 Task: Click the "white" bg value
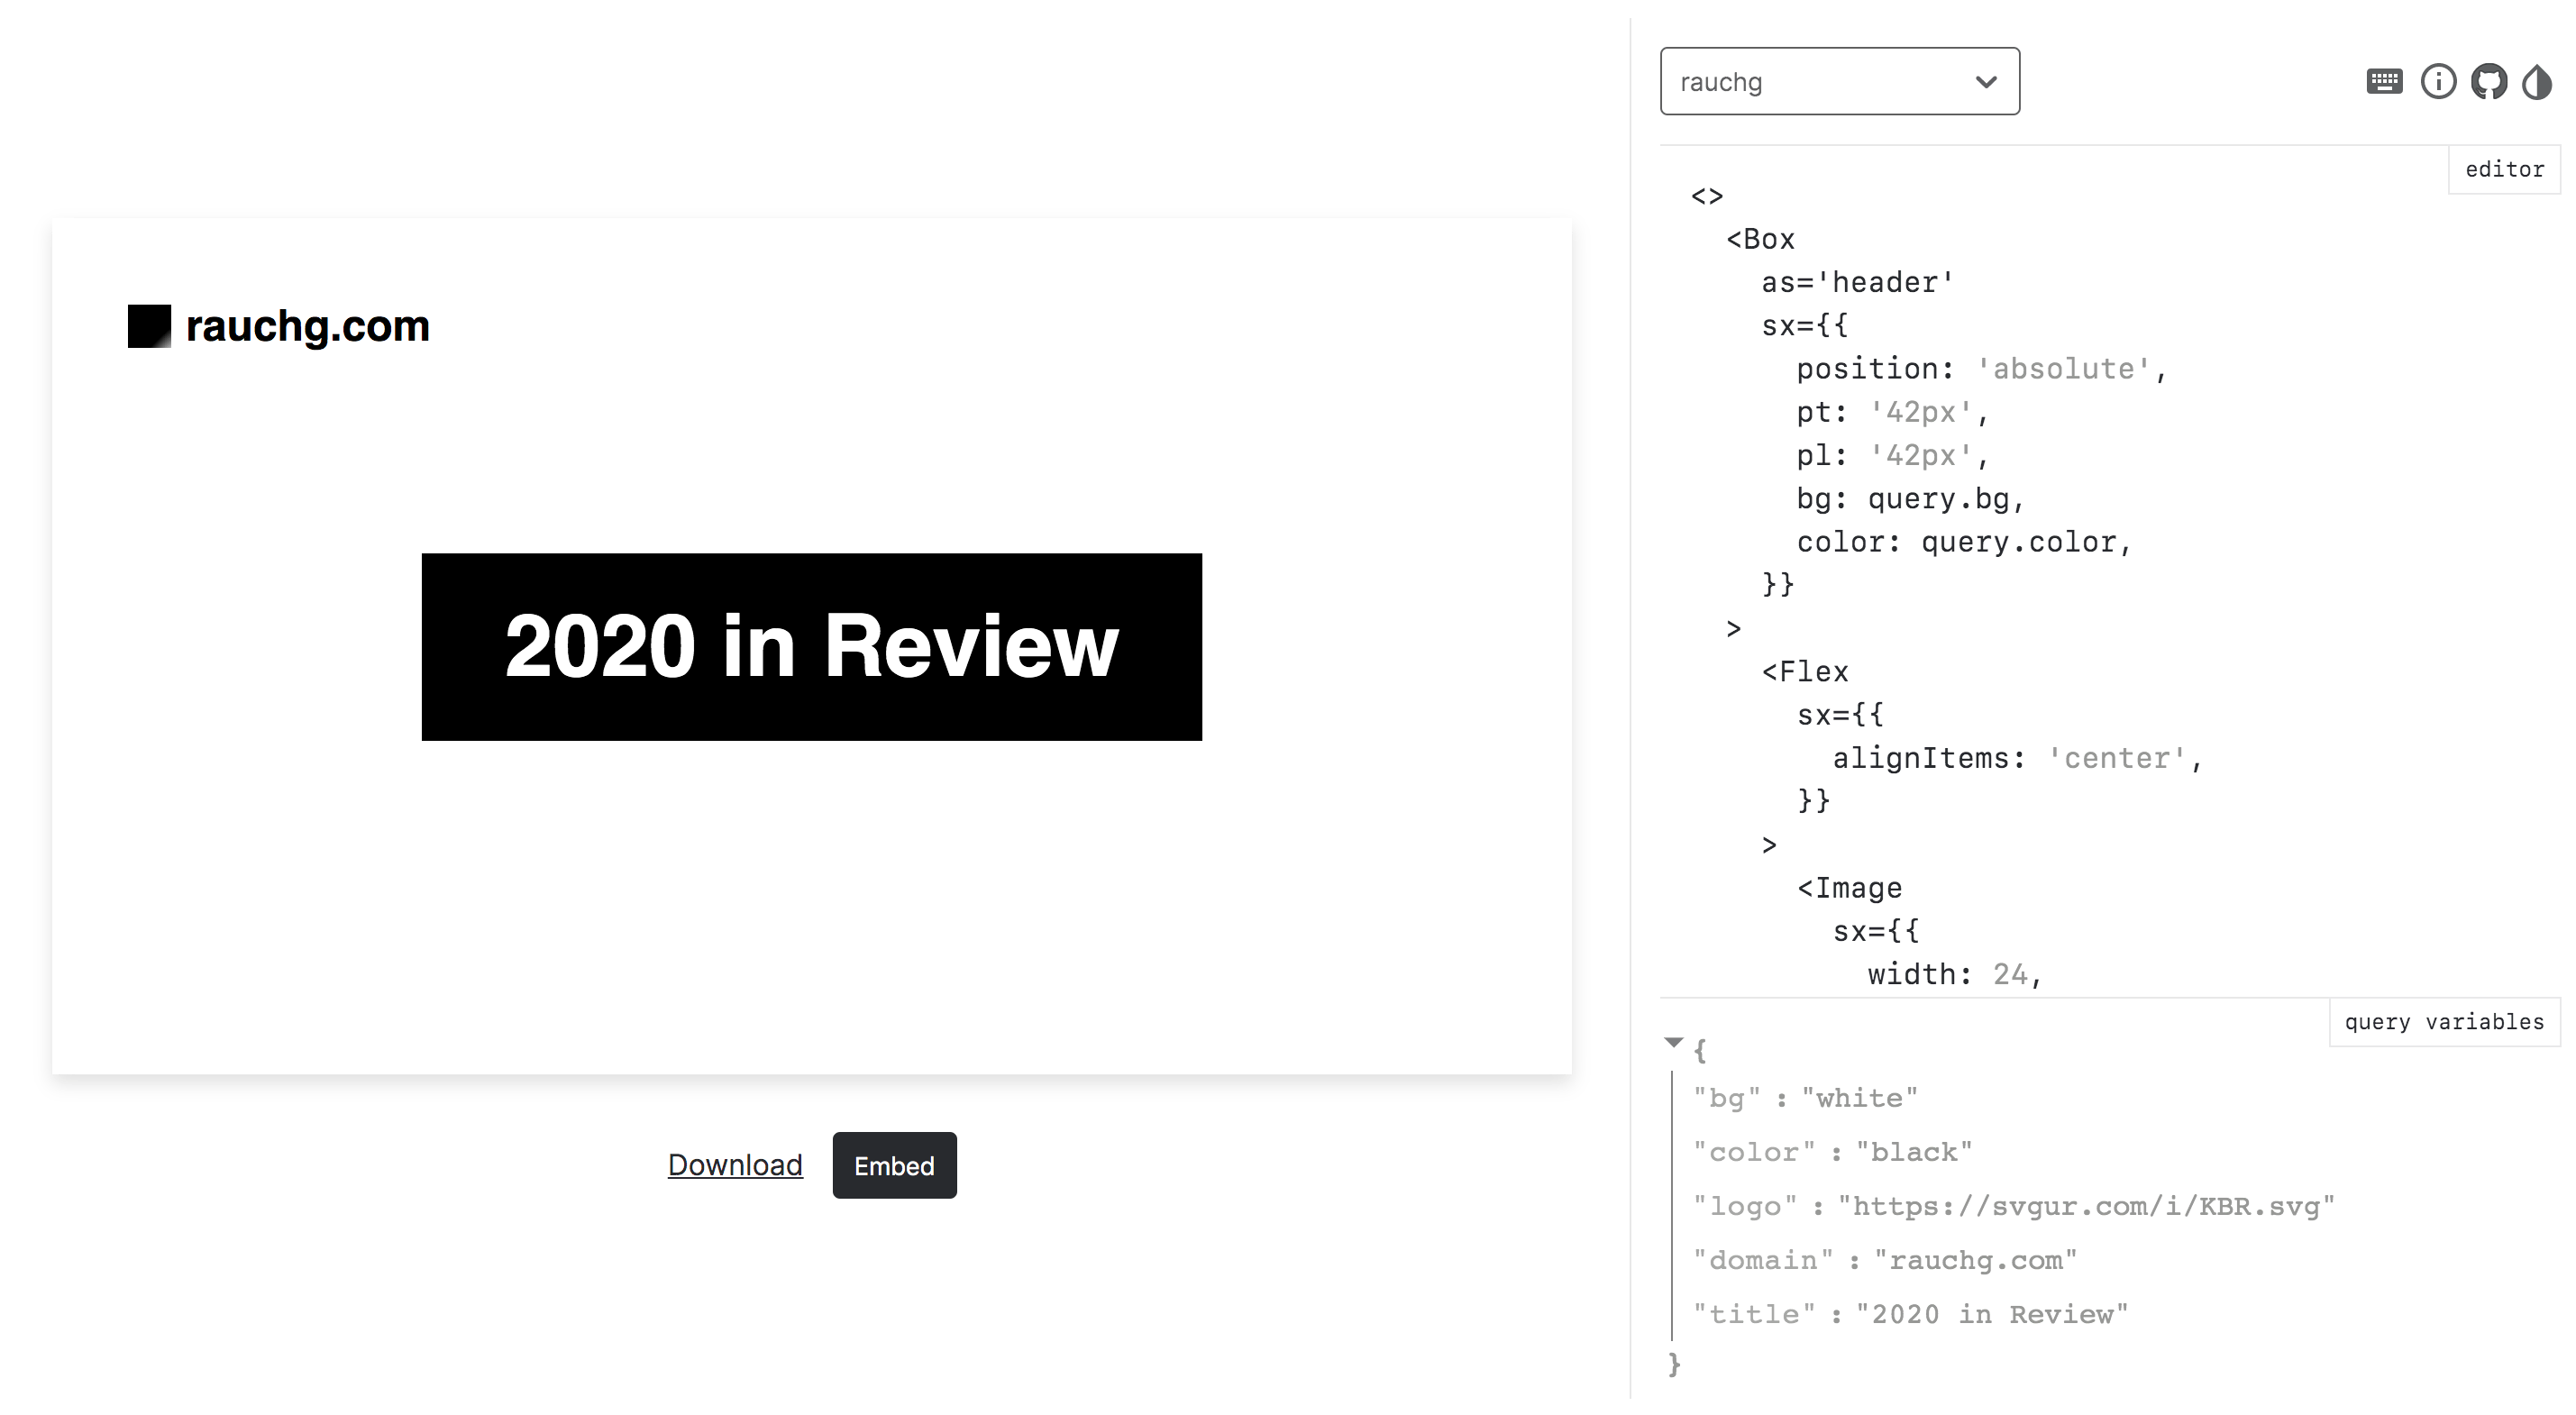(1859, 1098)
